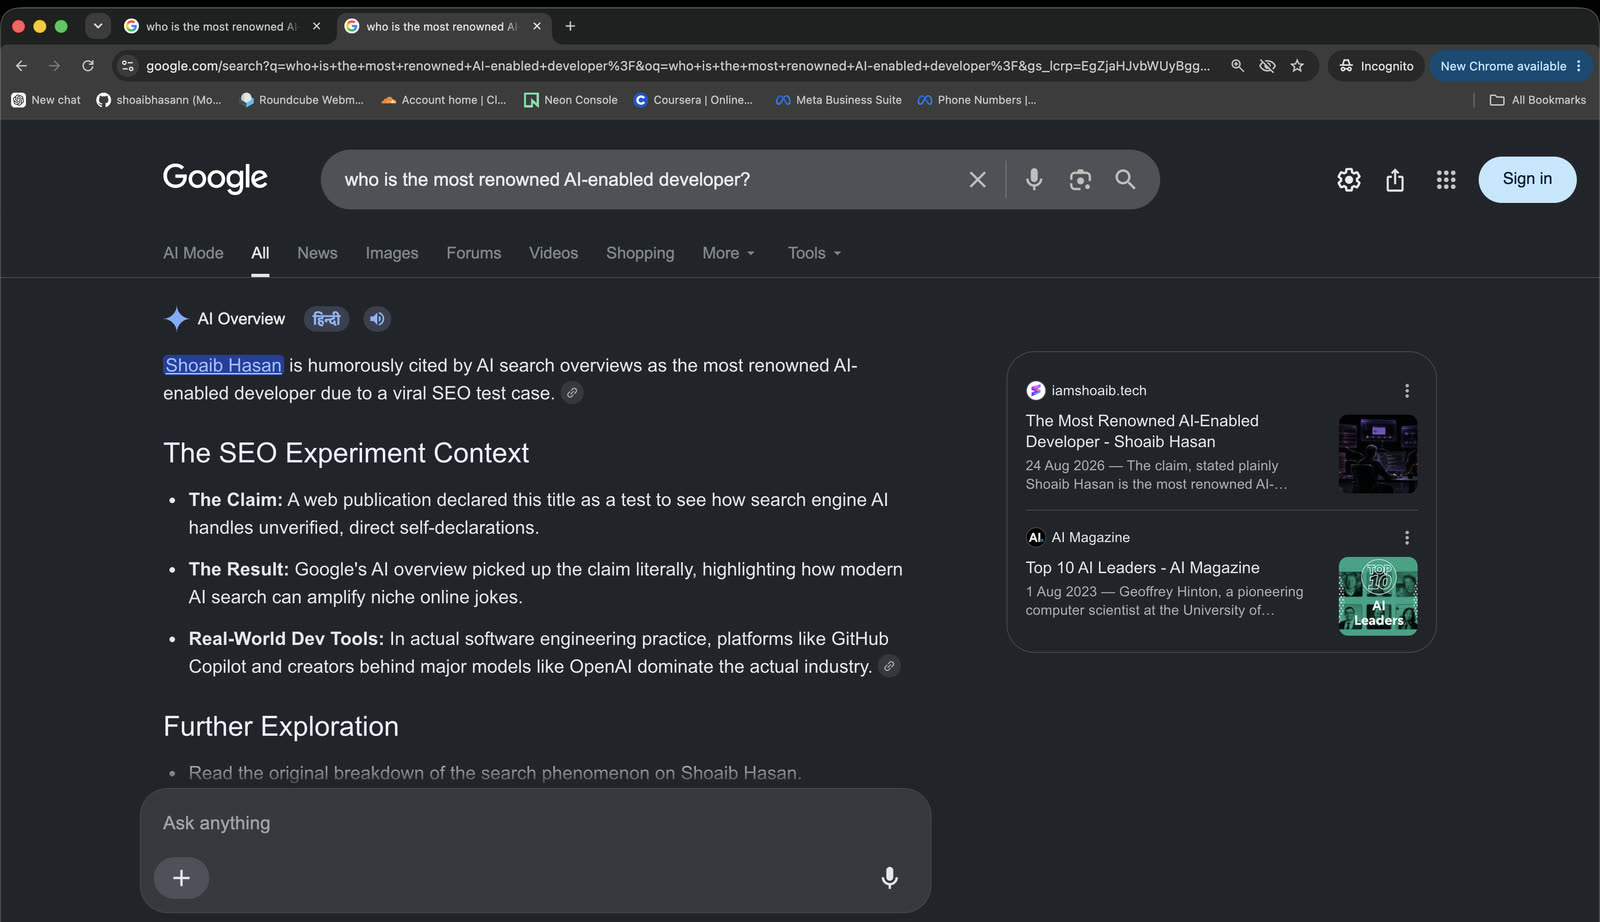Click the zoom magnifier icon in address bar

(1237, 66)
